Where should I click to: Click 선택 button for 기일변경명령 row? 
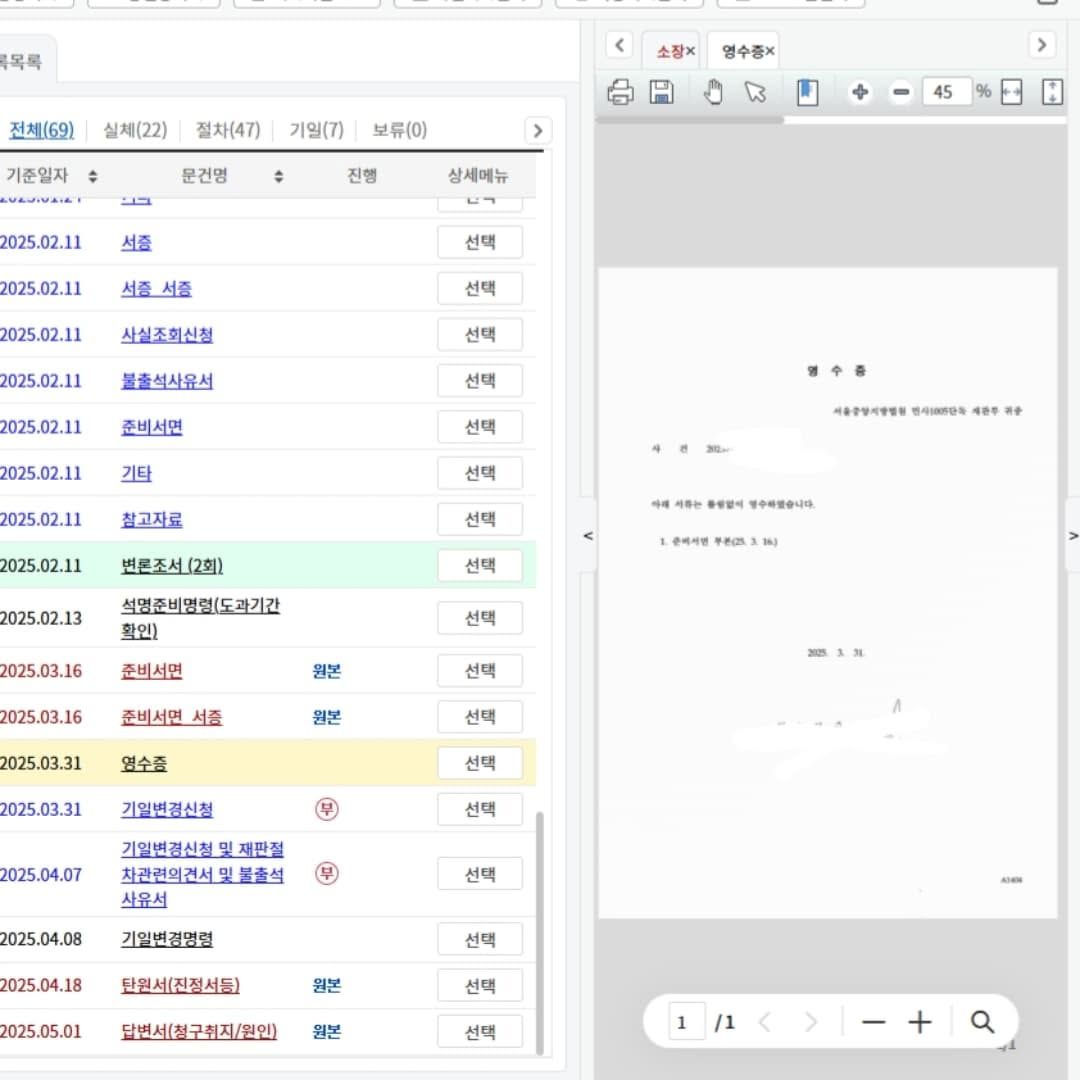tap(480, 939)
